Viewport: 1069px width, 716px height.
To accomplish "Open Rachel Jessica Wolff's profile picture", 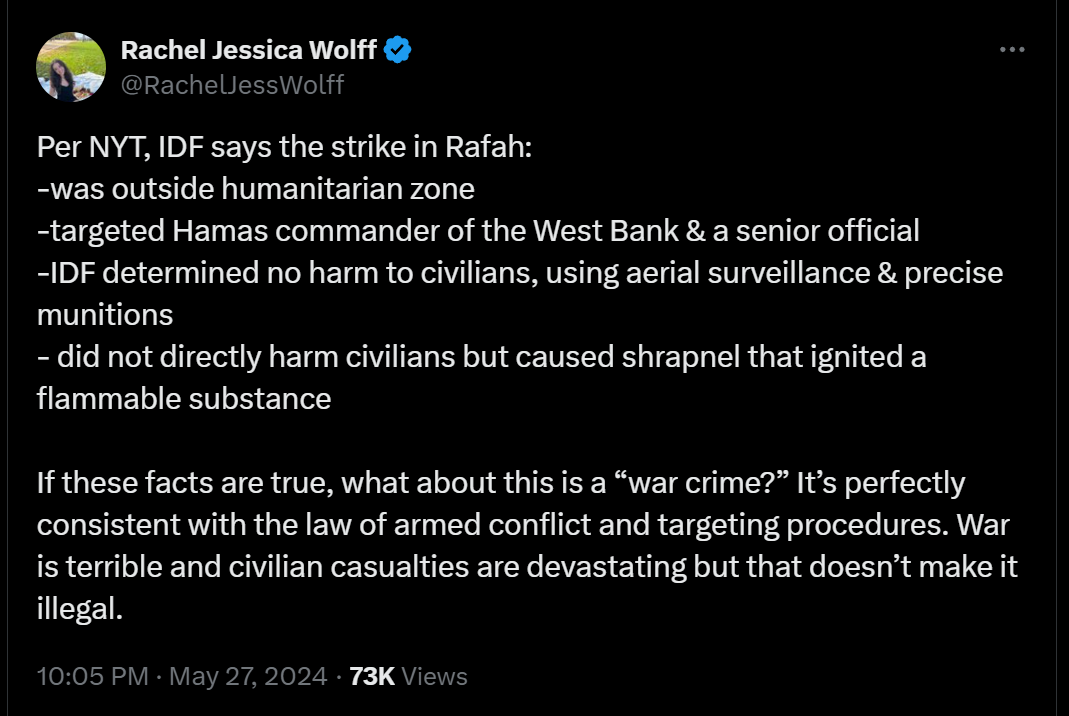I will [71, 67].
